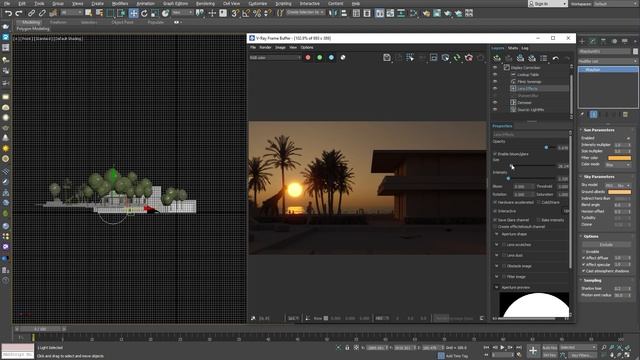Image resolution: width=640 pixels, height=360 pixels.
Task: Toggle the 3D Snaps icon
Action: 235,13
